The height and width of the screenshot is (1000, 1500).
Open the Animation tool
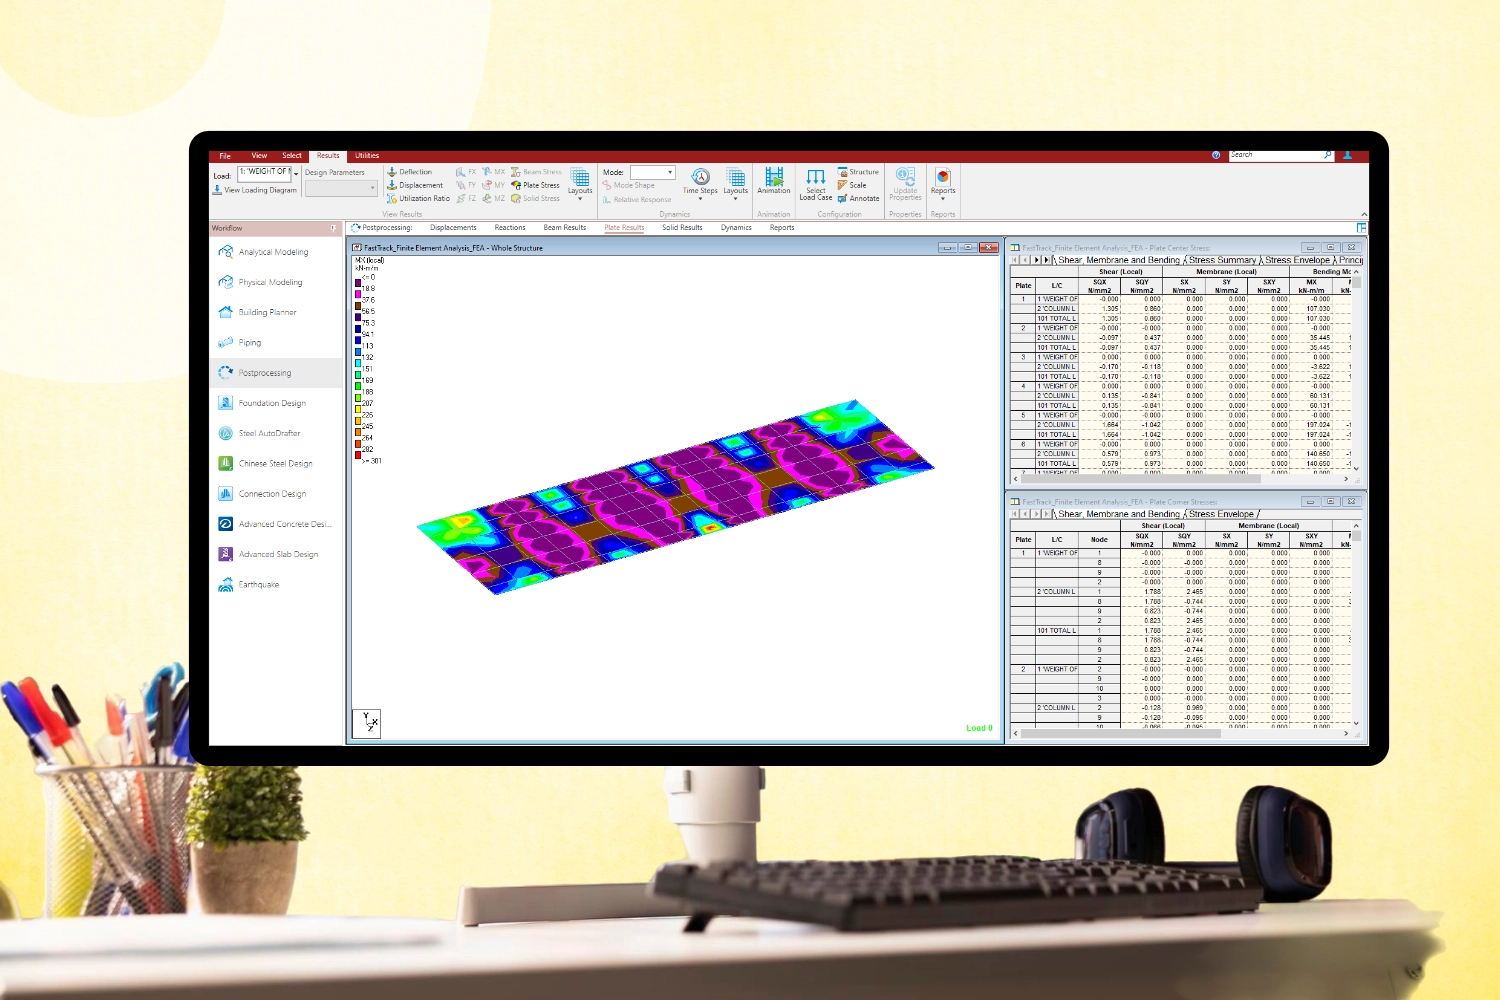click(x=773, y=180)
